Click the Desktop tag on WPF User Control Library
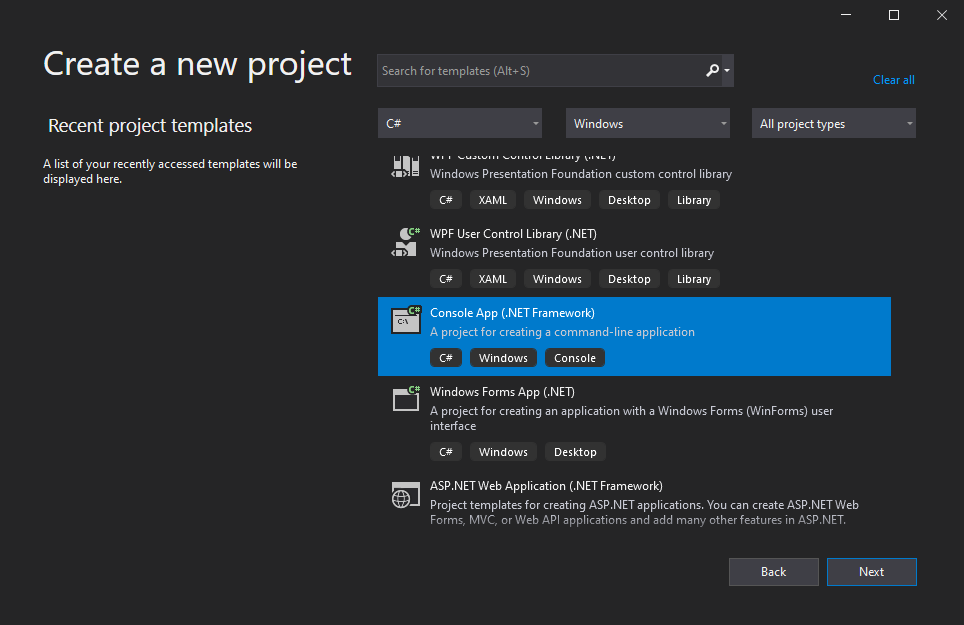The height and width of the screenshot is (625, 964). click(x=630, y=279)
